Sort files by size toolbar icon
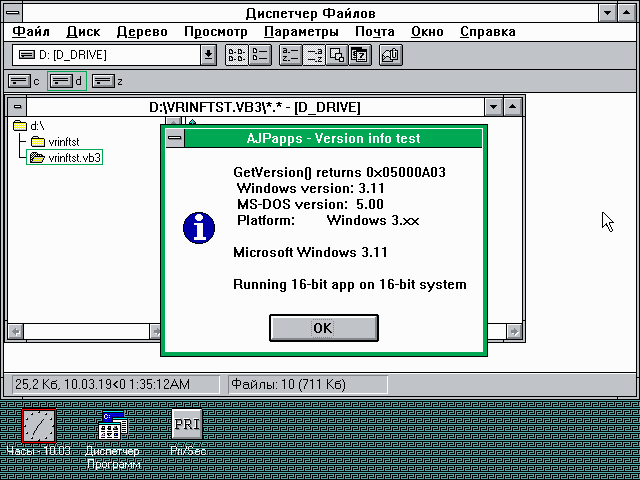The height and width of the screenshot is (480, 640). 337,55
